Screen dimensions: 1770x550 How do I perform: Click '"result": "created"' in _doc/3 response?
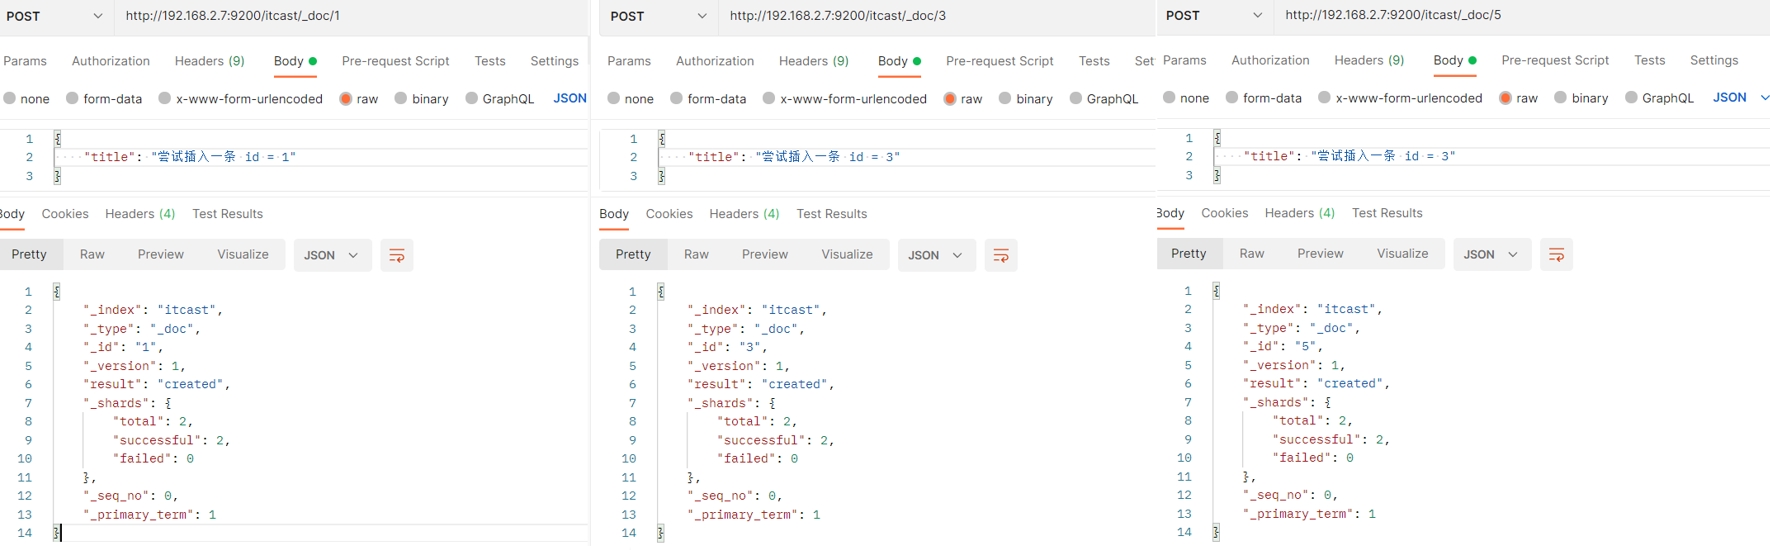pos(761,384)
